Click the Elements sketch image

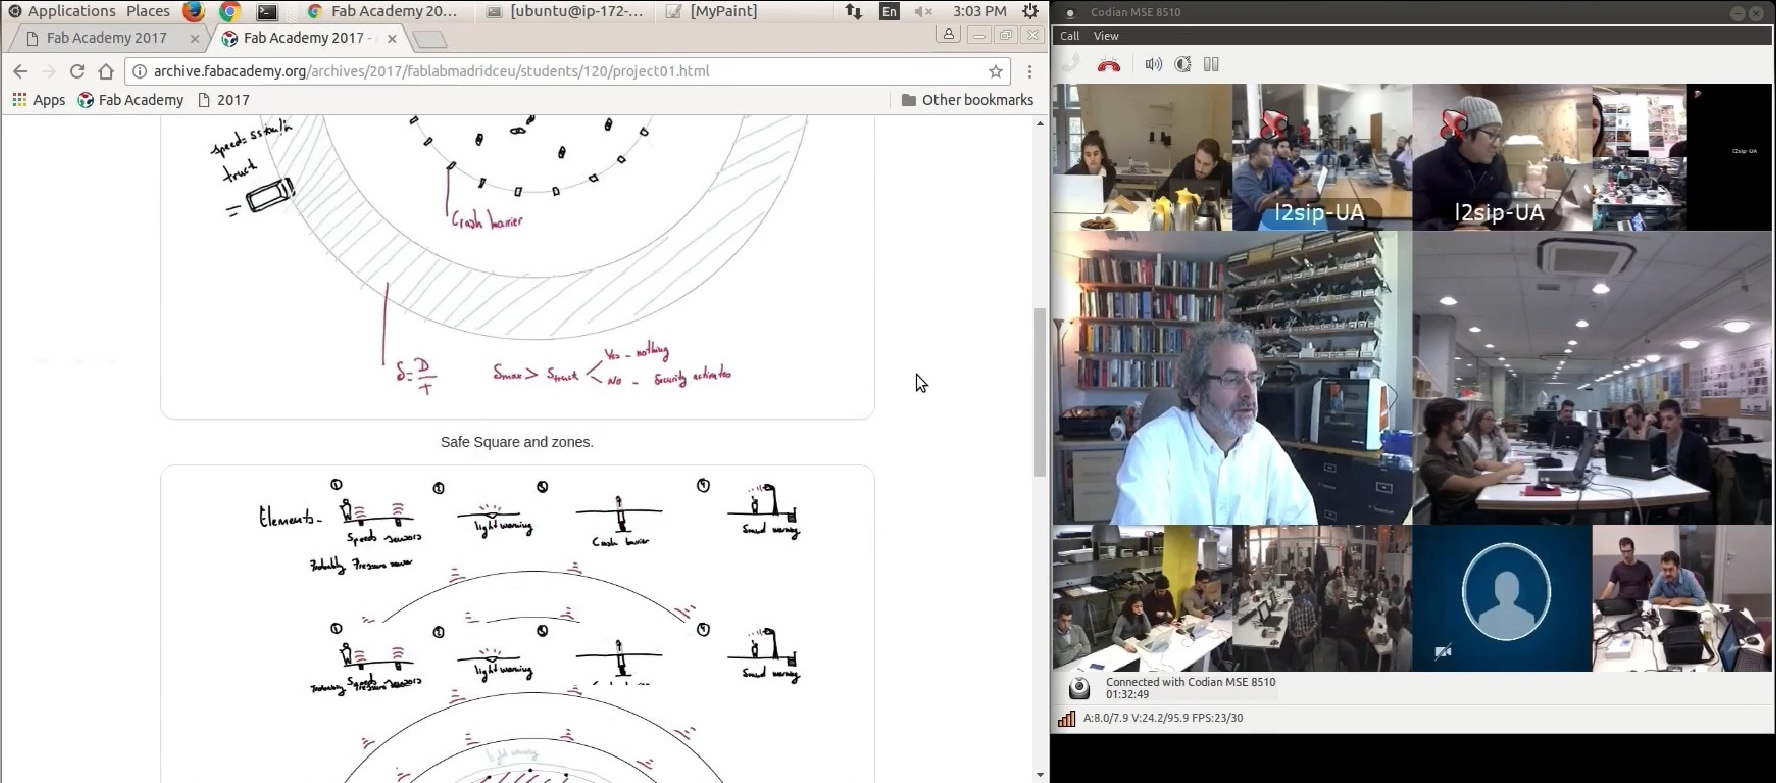(x=517, y=624)
